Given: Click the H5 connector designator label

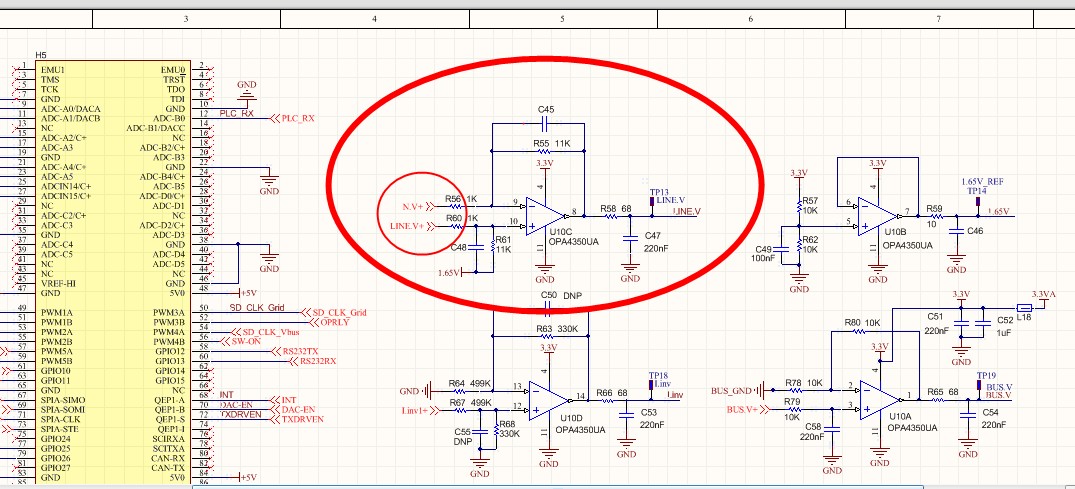Looking at the screenshot, I should pyautogui.click(x=40, y=55).
